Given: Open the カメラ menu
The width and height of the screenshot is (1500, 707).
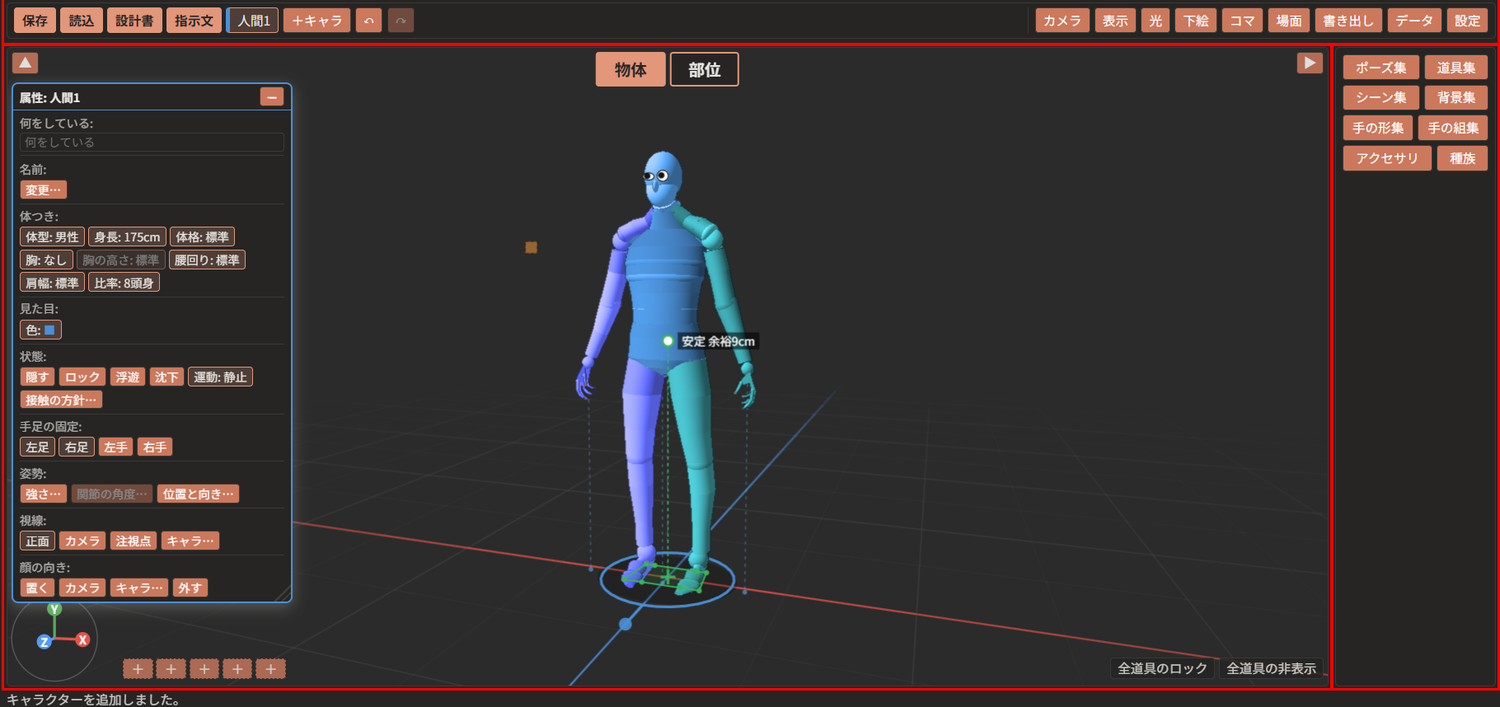Looking at the screenshot, I should coord(1062,20).
